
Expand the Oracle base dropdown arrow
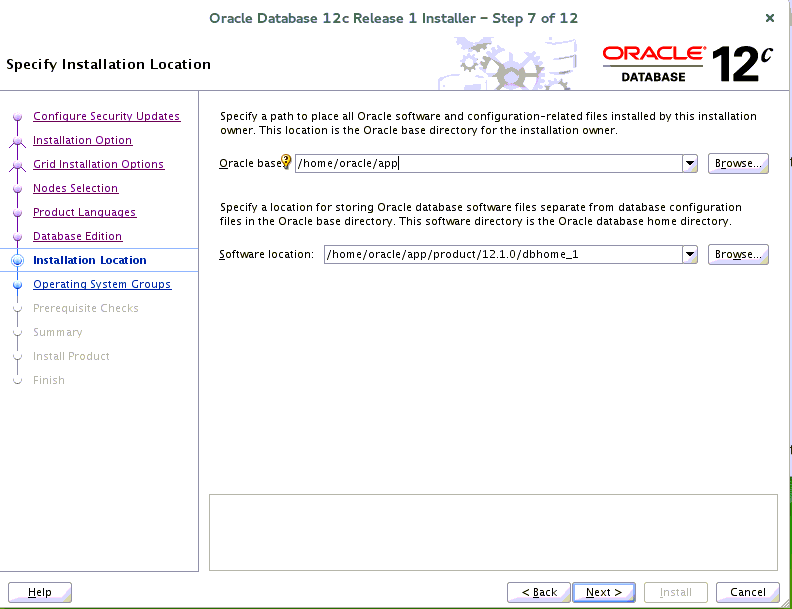pos(689,164)
